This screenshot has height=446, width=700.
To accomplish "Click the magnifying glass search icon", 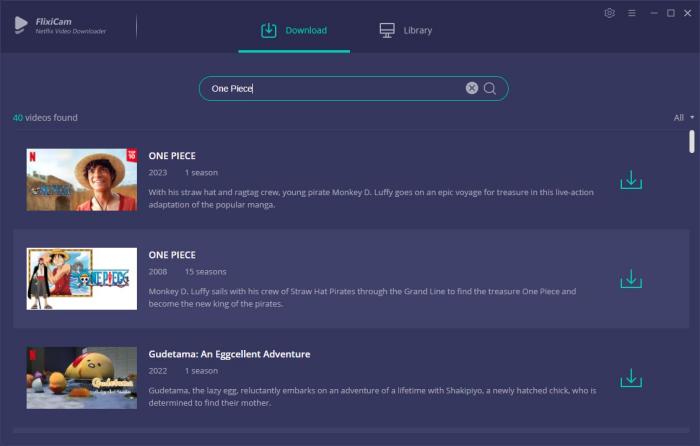I will (490, 88).
